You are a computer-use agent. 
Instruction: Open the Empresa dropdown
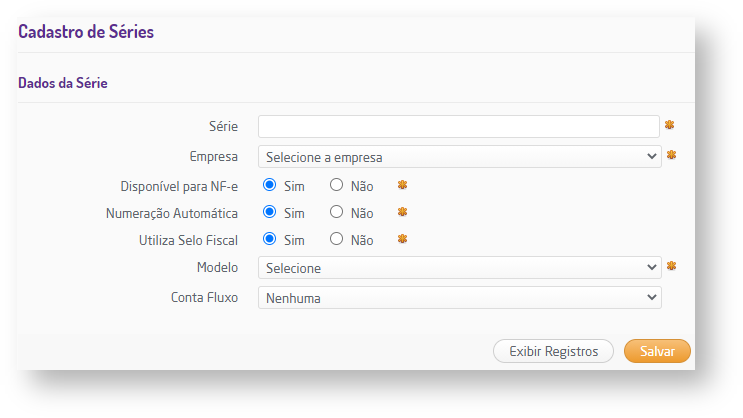(x=459, y=157)
